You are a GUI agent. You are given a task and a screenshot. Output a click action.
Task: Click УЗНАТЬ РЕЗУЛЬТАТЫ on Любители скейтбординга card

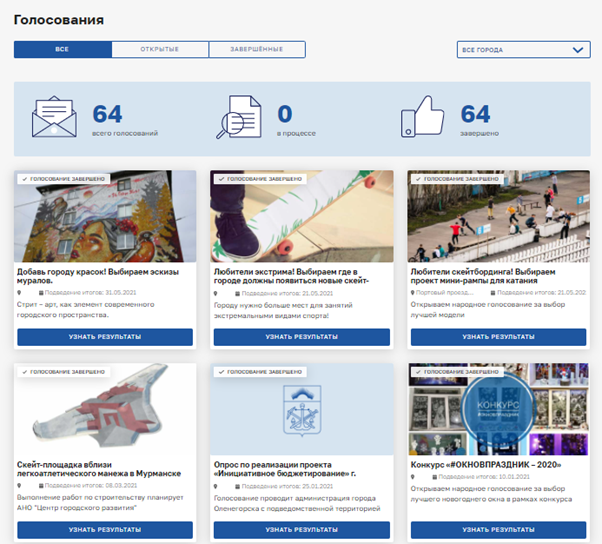(x=498, y=337)
